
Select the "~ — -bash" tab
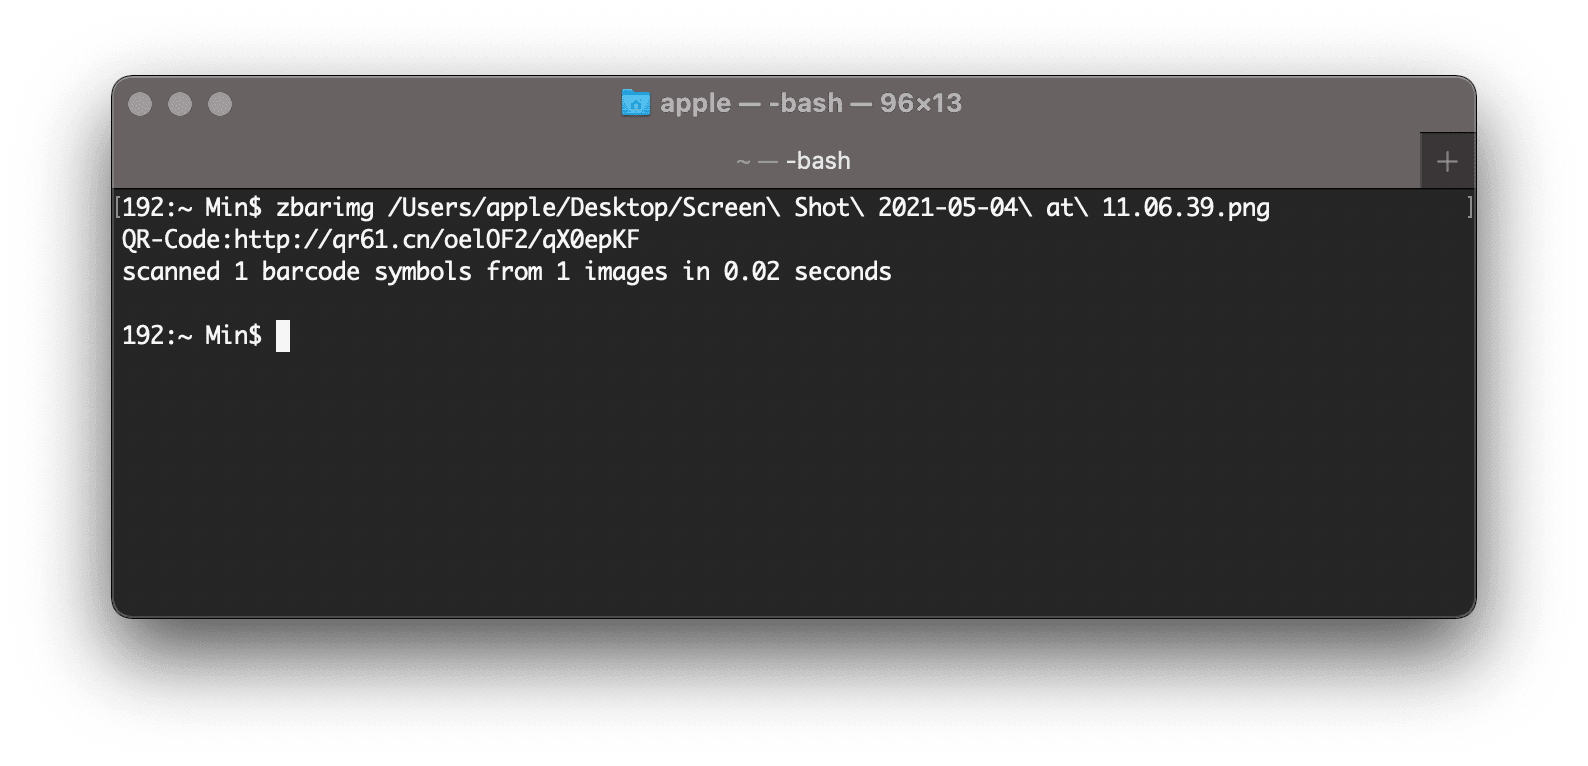(x=794, y=161)
